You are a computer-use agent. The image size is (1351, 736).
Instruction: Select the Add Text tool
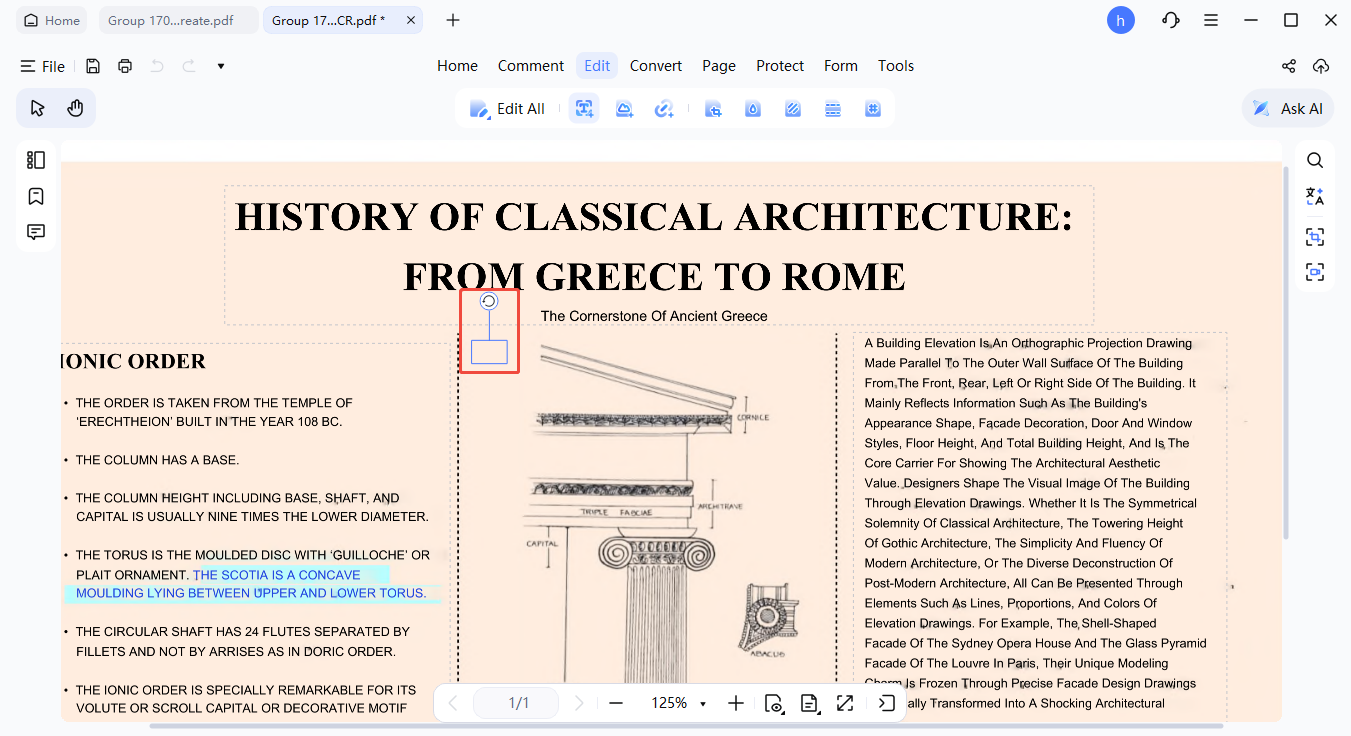click(583, 108)
